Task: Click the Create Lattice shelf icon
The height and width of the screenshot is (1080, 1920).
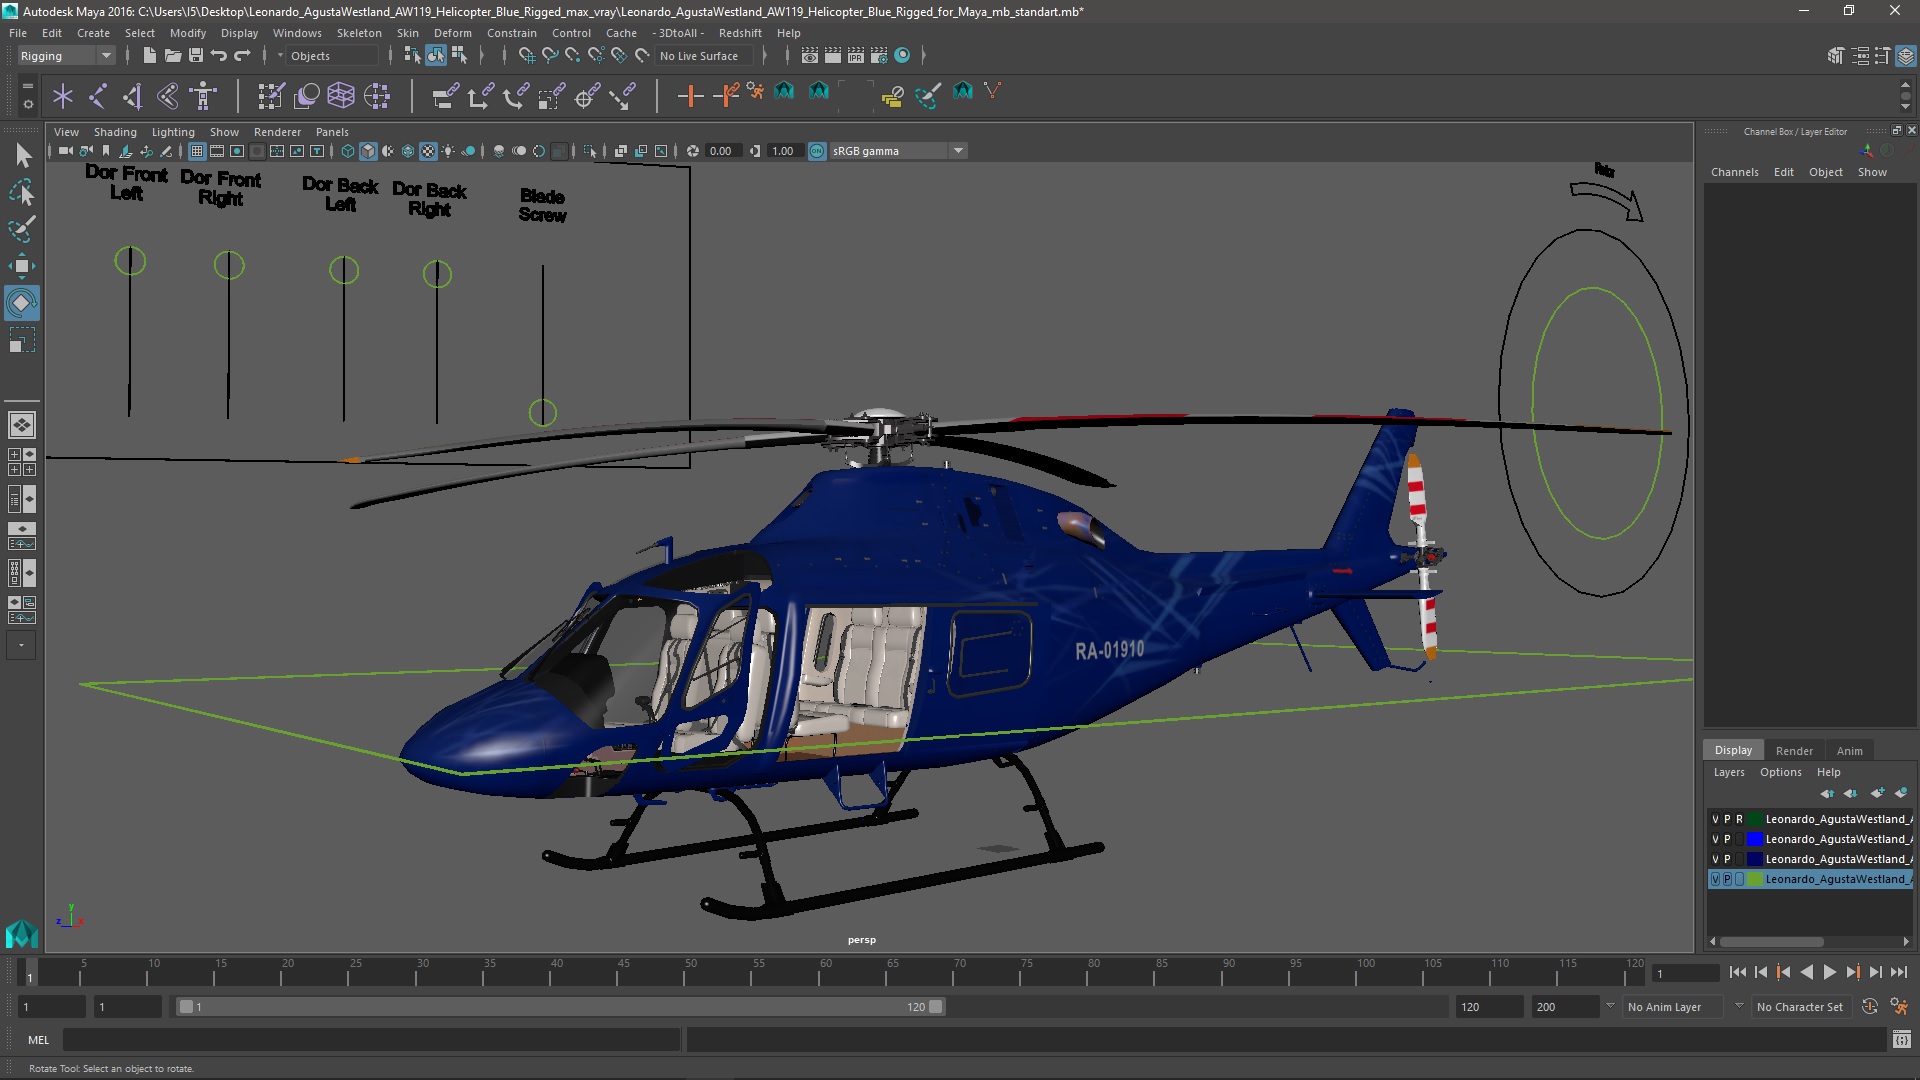Action: [x=341, y=96]
